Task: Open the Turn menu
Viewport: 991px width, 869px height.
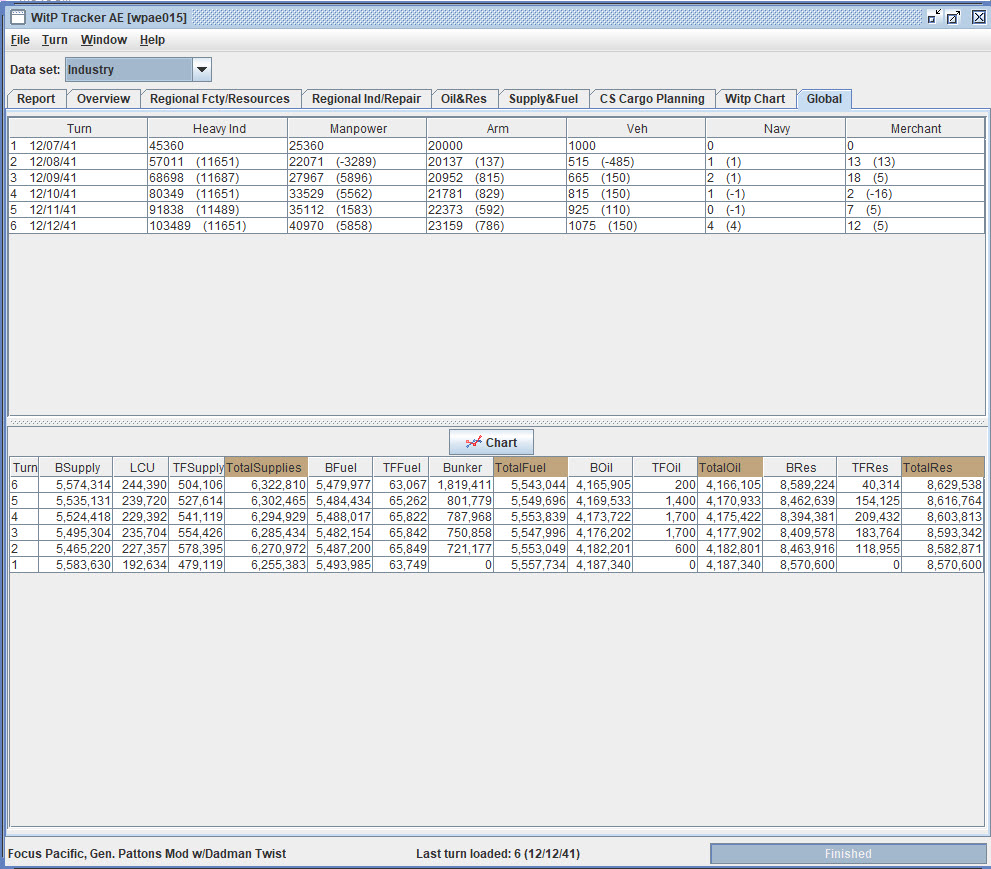Action: (x=55, y=40)
